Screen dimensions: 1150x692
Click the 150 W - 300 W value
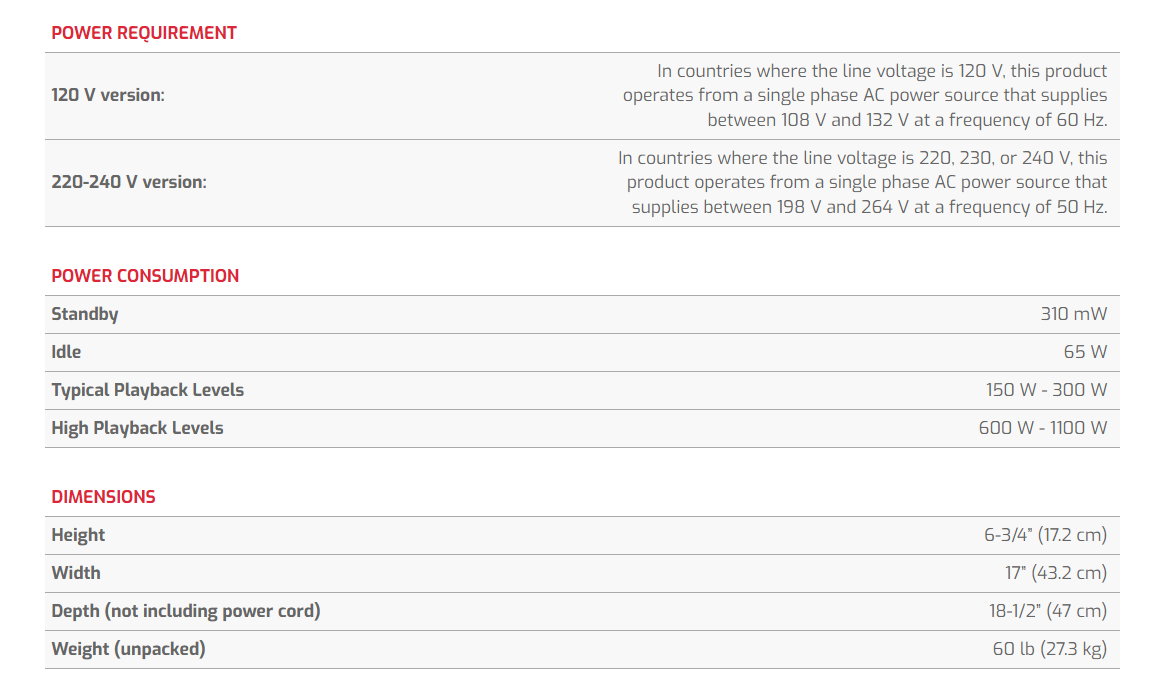[1046, 390]
